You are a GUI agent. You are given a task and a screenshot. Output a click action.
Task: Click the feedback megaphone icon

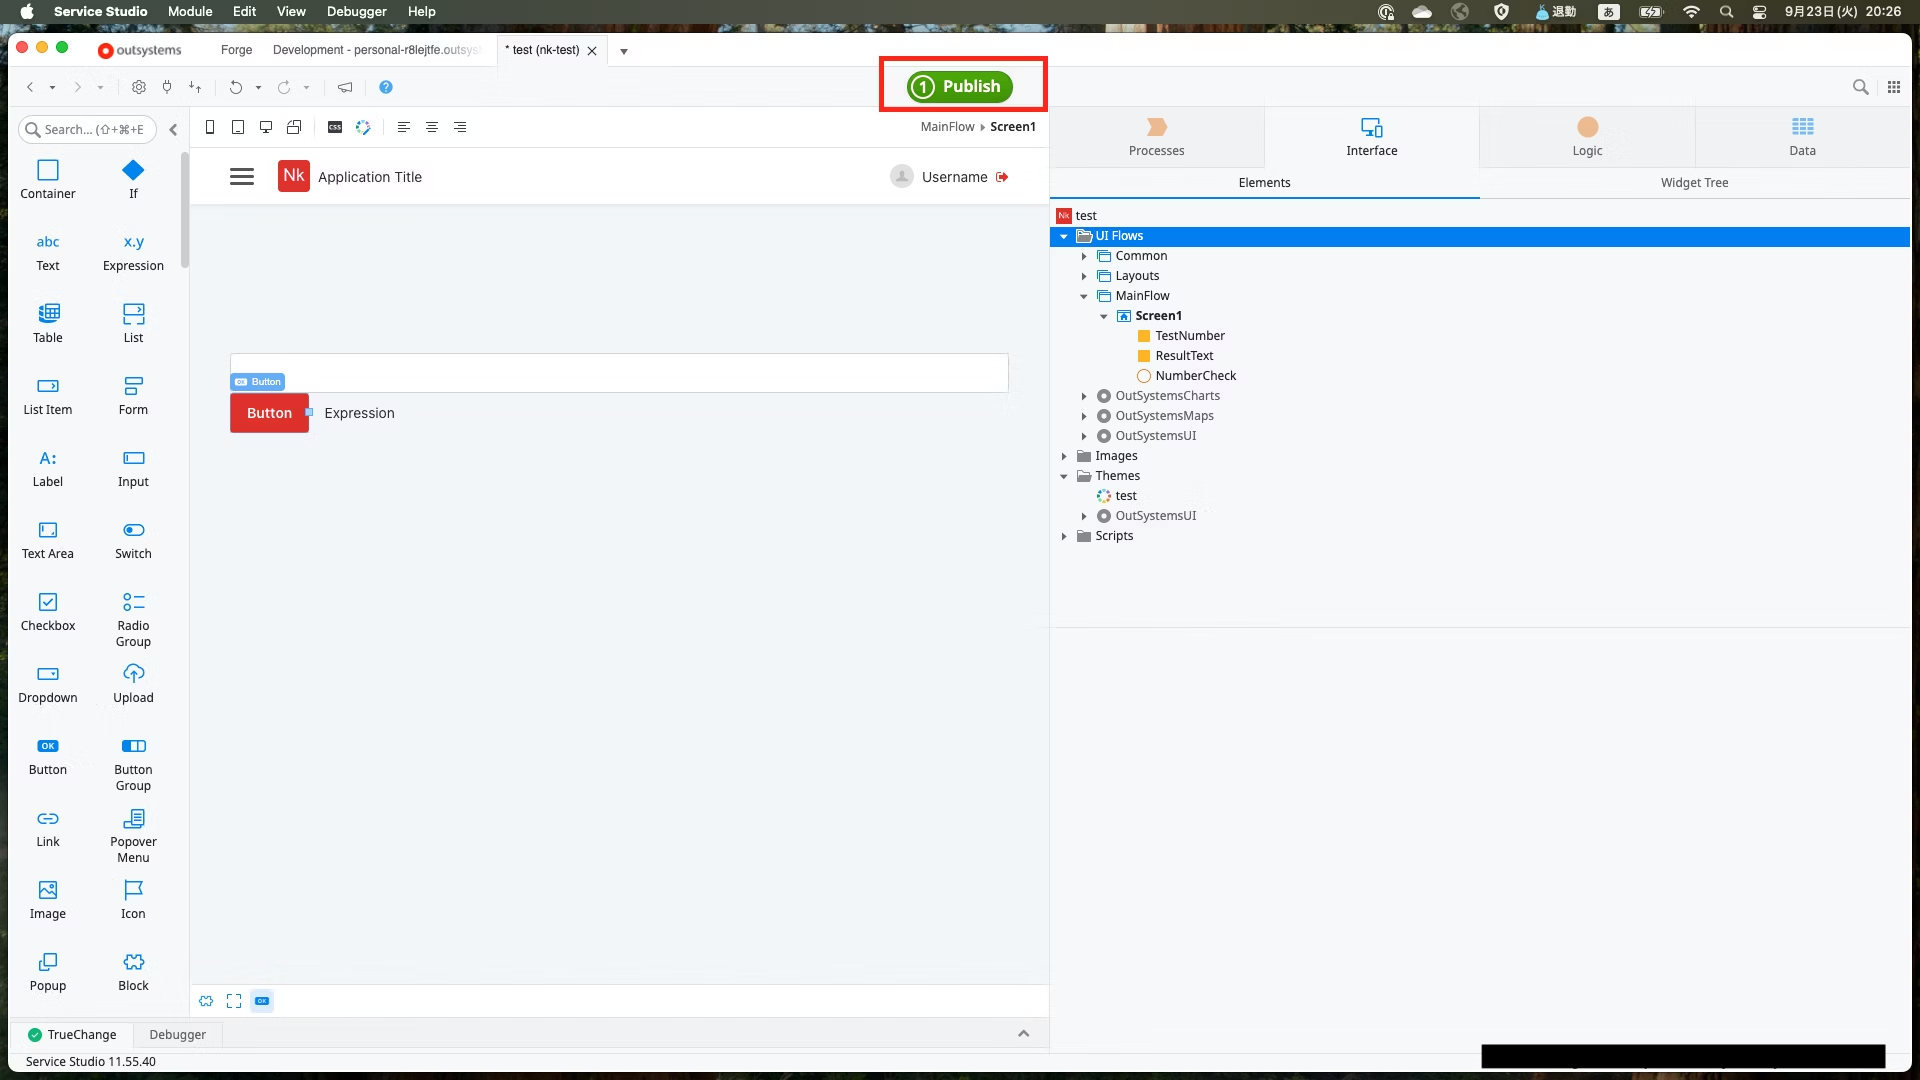[345, 87]
